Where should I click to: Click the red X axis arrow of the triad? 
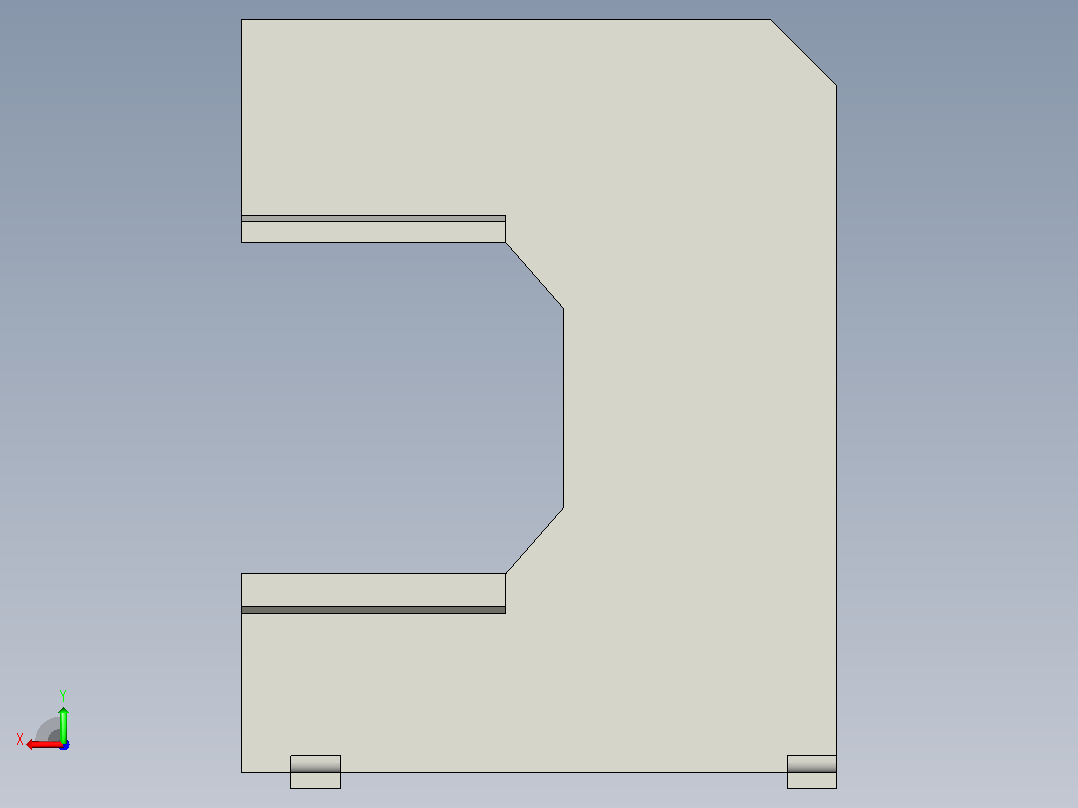(x=43, y=745)
